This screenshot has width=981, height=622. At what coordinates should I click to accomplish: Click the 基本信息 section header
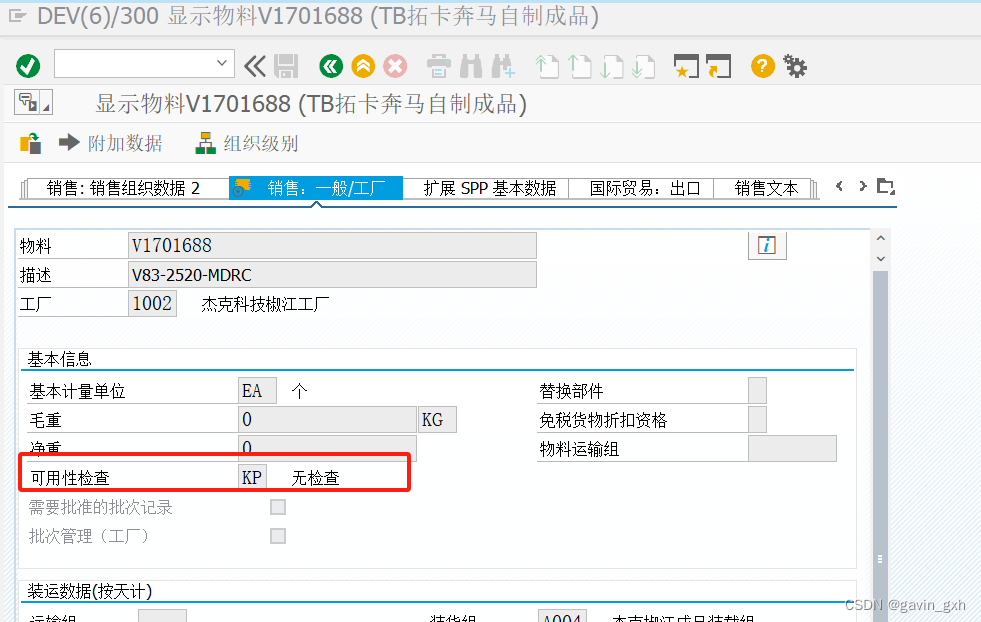[59, 359]
